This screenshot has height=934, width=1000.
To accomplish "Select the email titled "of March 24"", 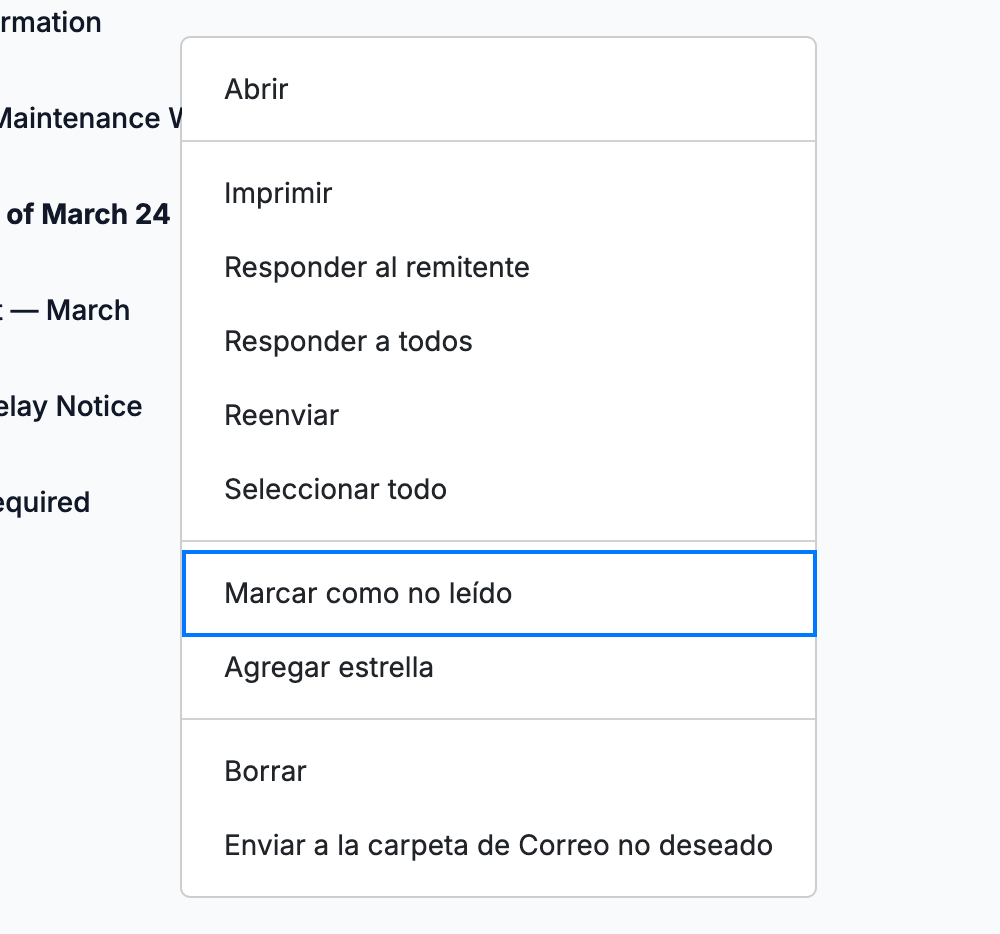I will click(x=88, y=214).
